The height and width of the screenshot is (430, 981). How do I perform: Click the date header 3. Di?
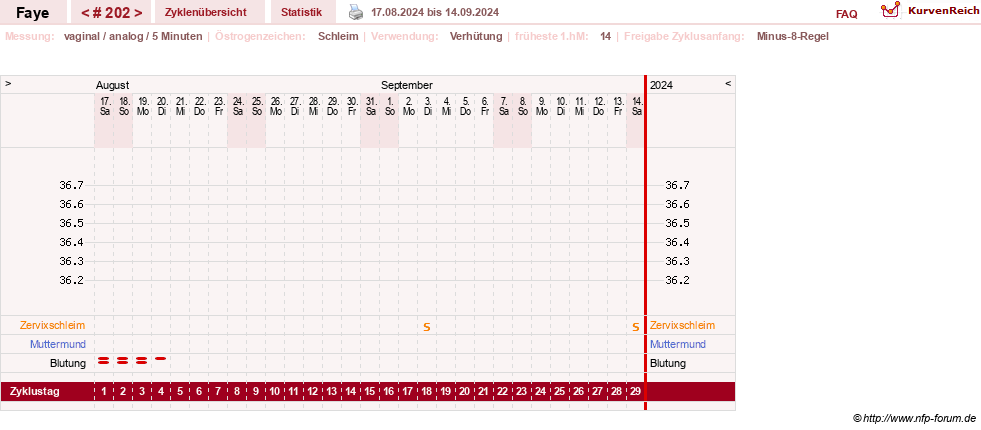pyautogui.click(x=427, y=106)
